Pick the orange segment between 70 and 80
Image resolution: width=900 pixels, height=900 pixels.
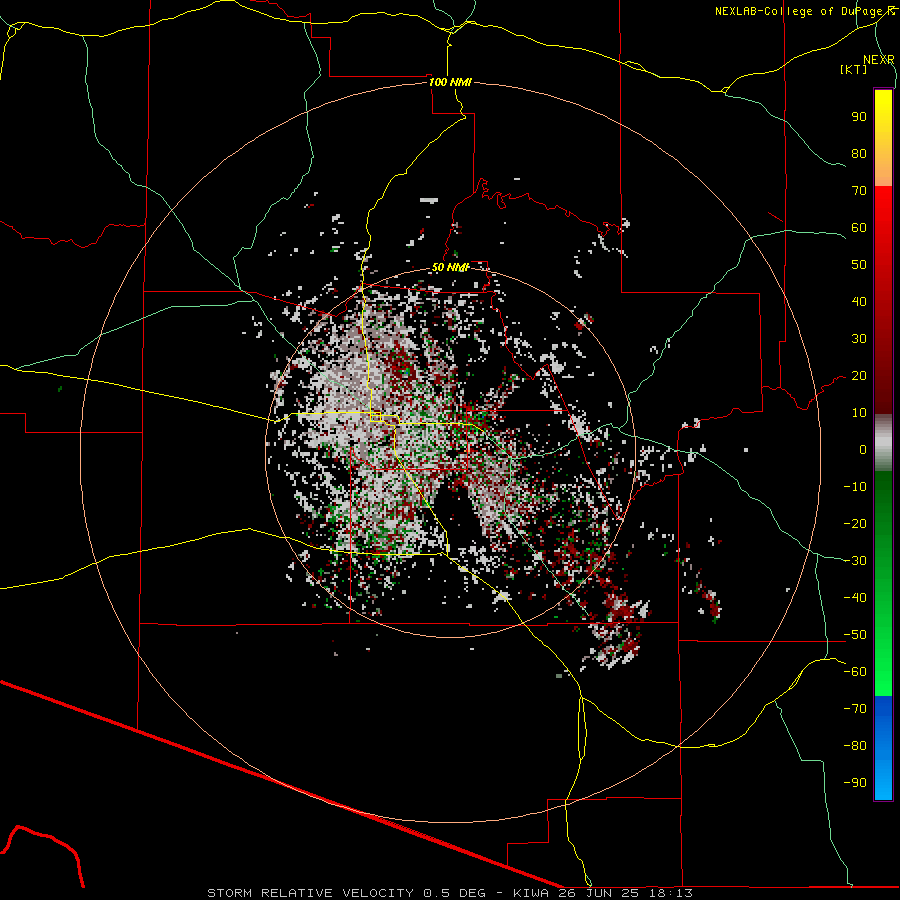point(883,171)
